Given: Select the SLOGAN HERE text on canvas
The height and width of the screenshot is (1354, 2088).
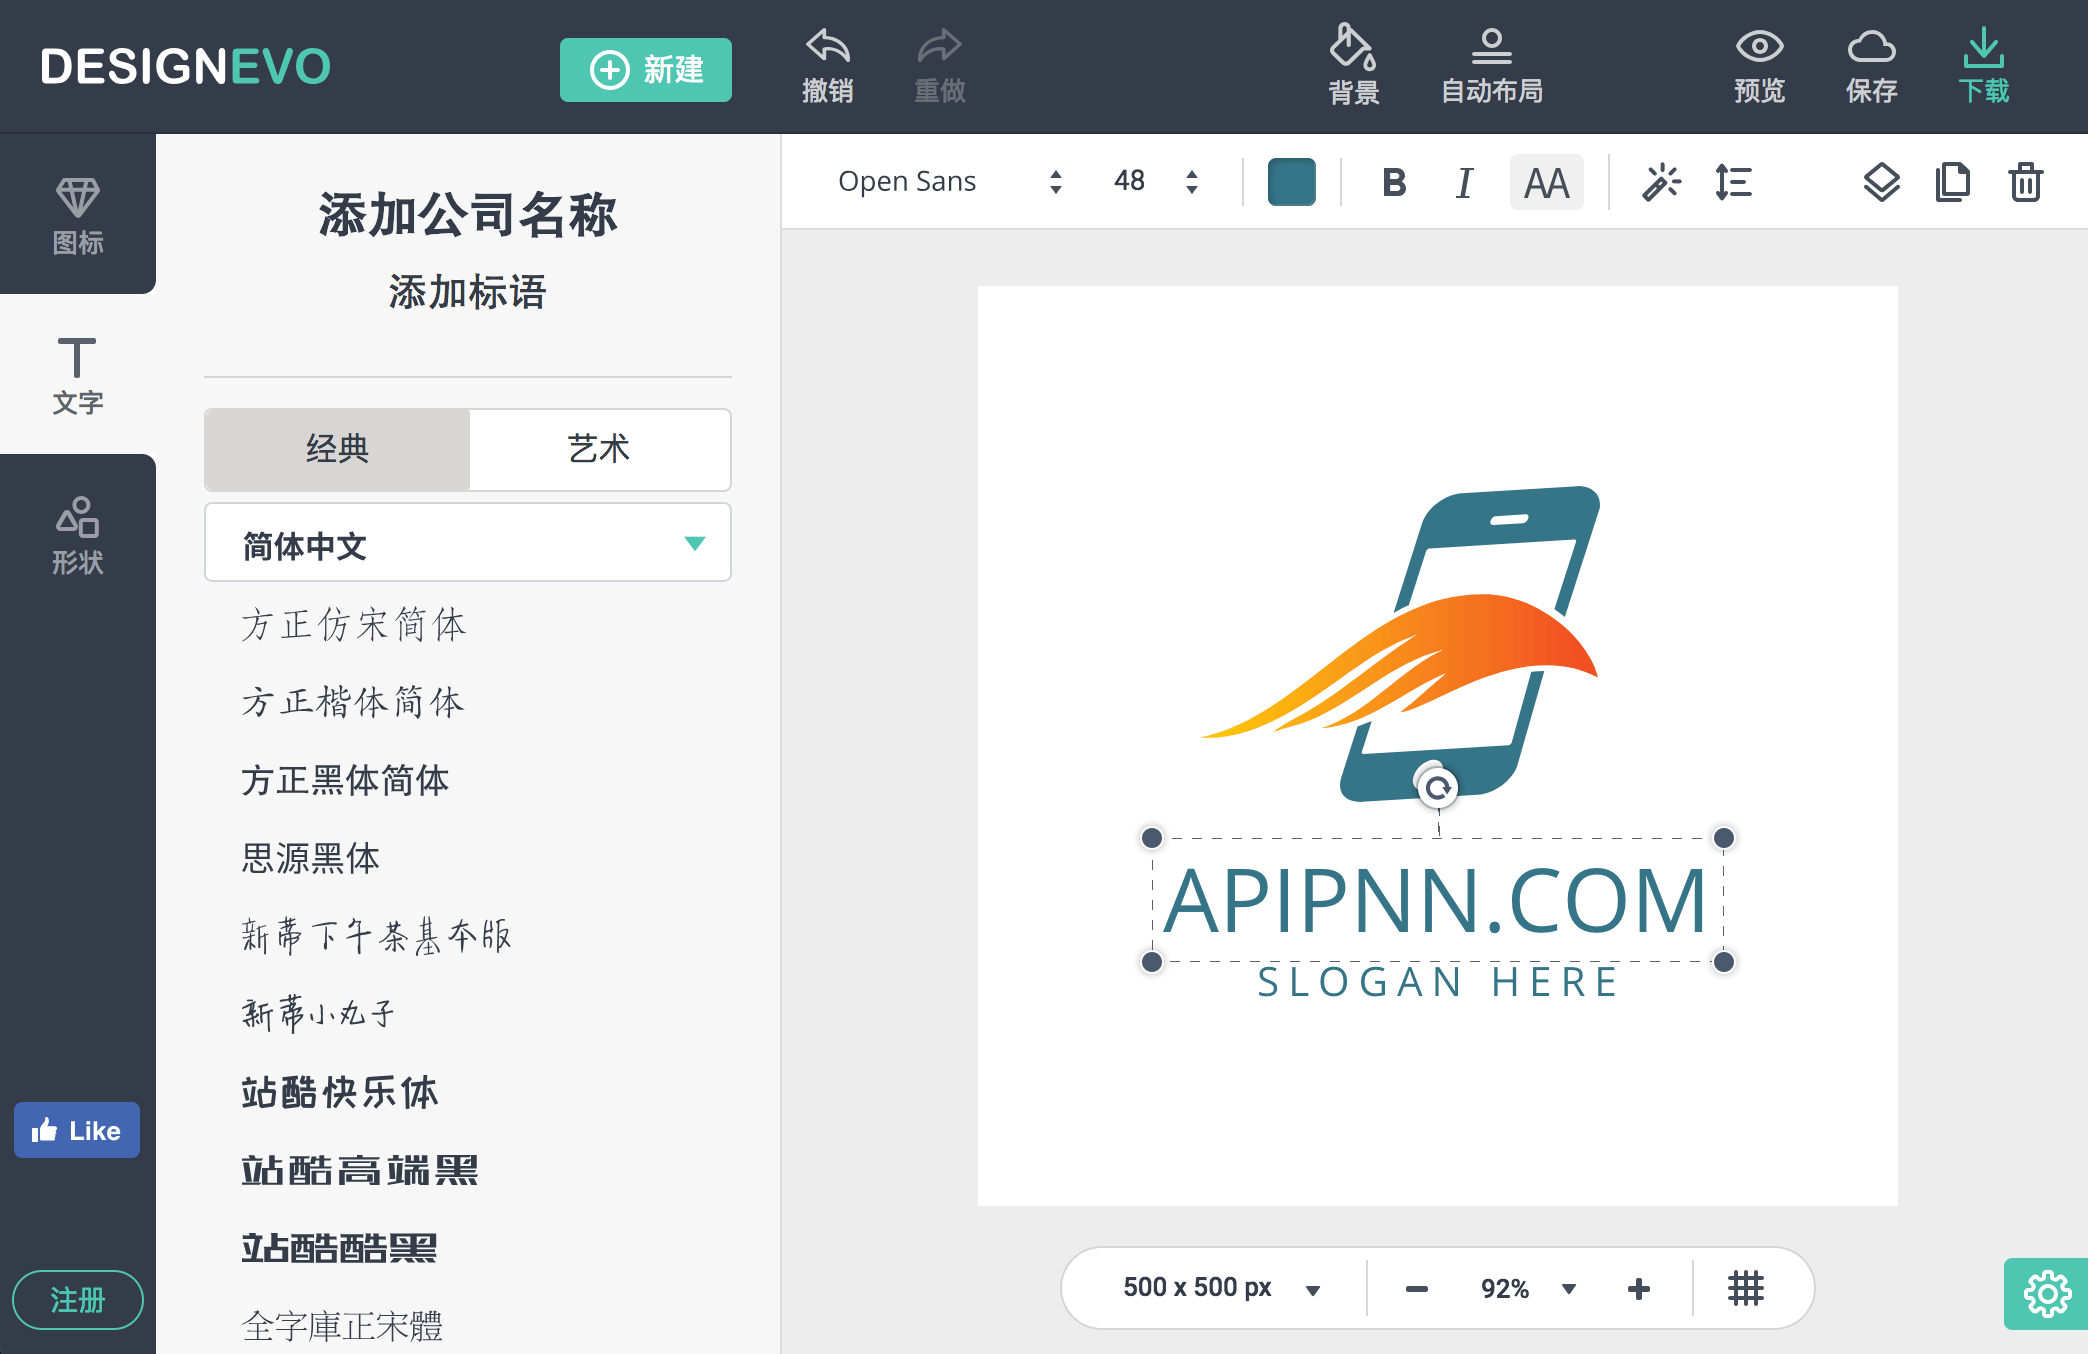Looking at the screenshot, I should click(1437, 982).
